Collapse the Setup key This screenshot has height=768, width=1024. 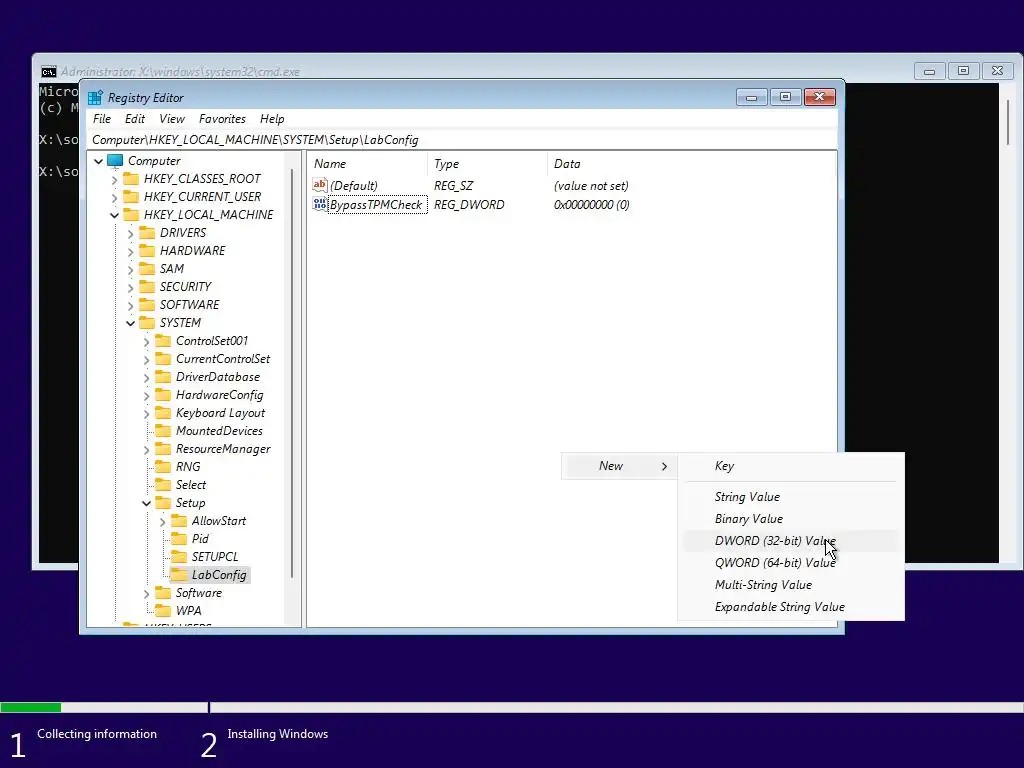[147, 504]
